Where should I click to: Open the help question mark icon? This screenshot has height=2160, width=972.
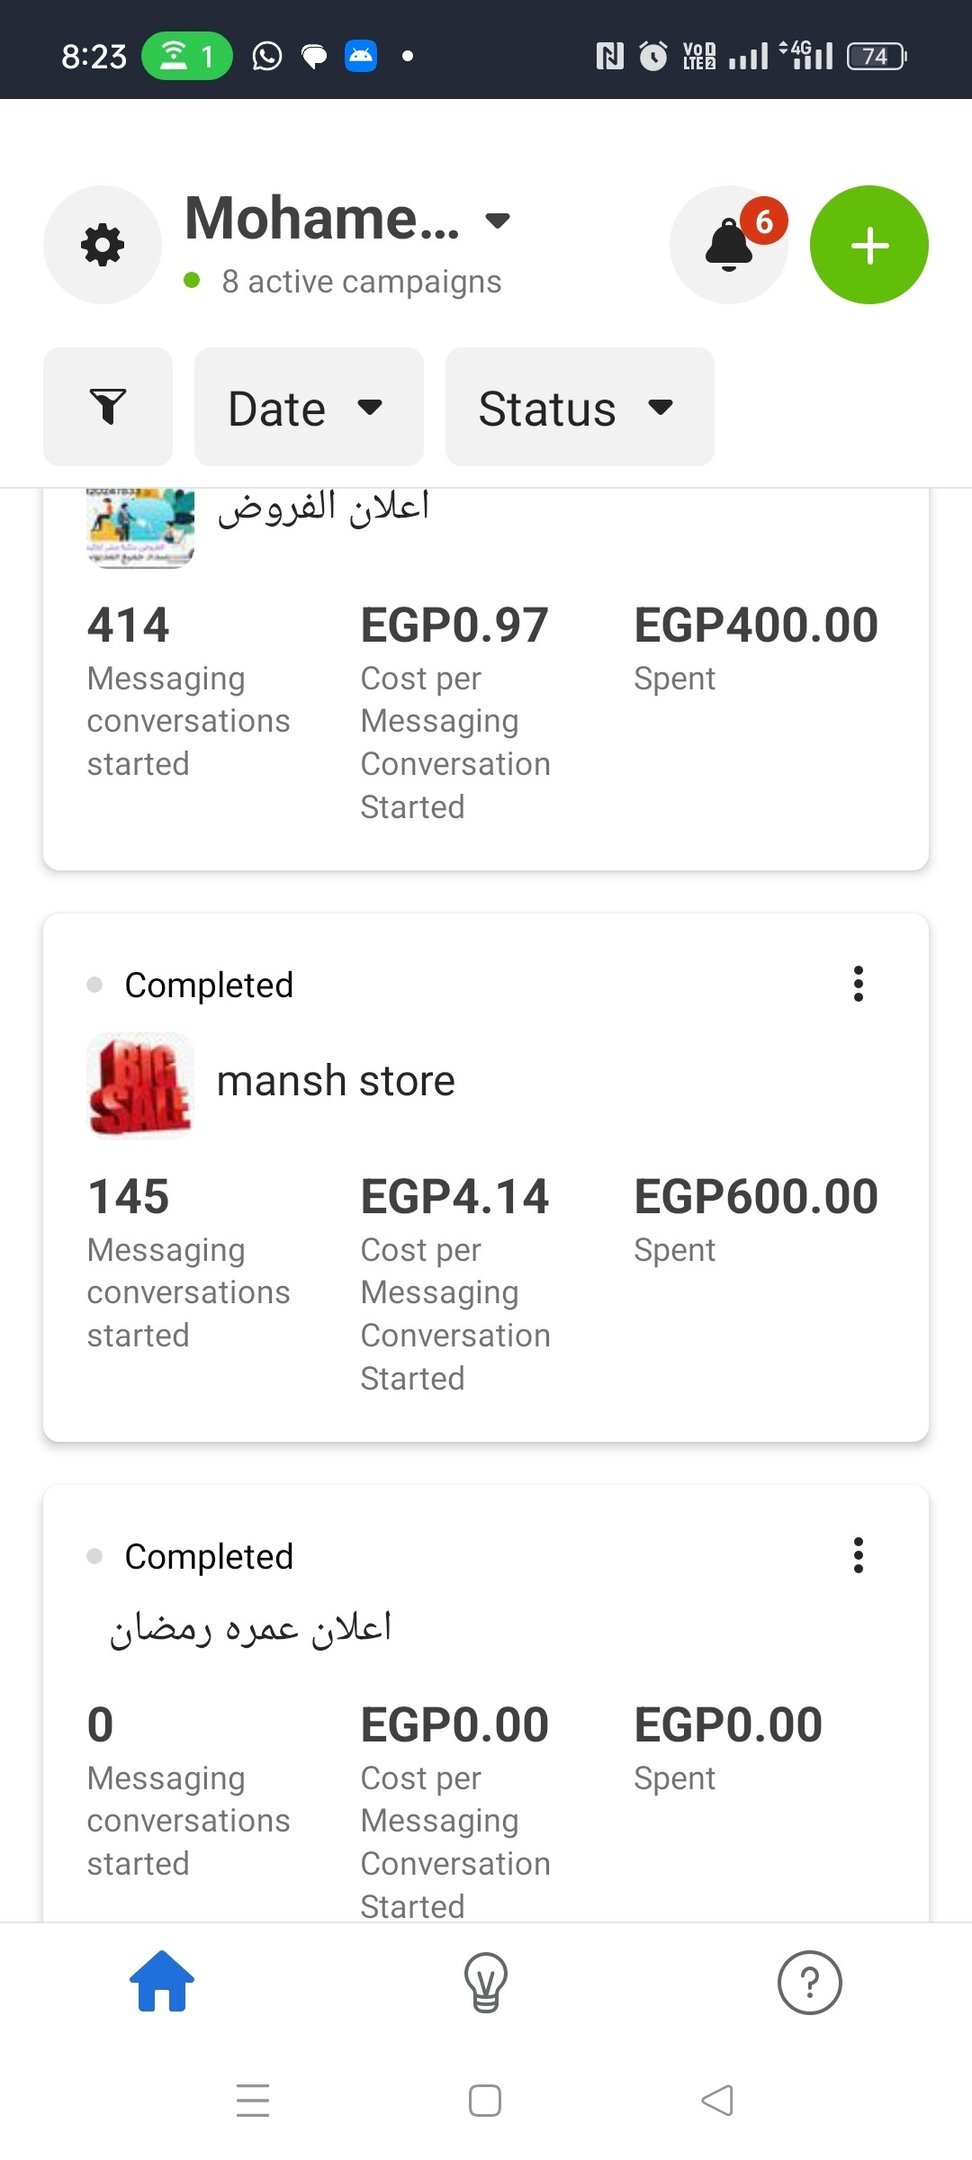click(810, 1982)
